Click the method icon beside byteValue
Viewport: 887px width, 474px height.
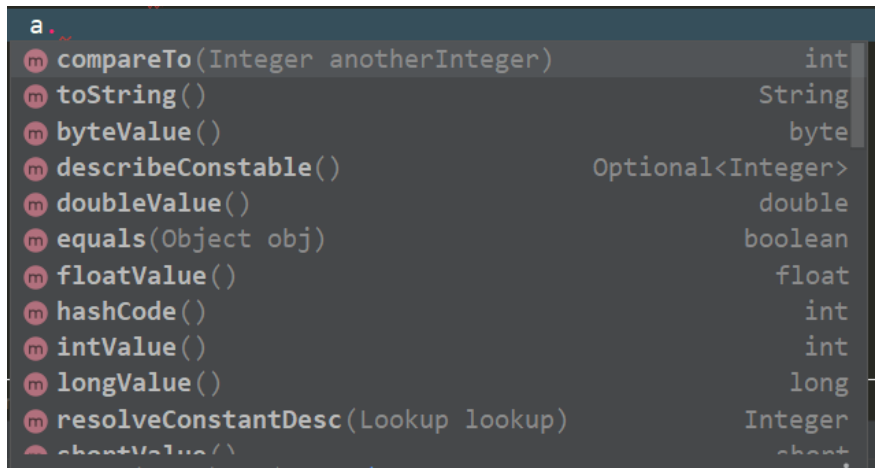(x=35, y=132)
